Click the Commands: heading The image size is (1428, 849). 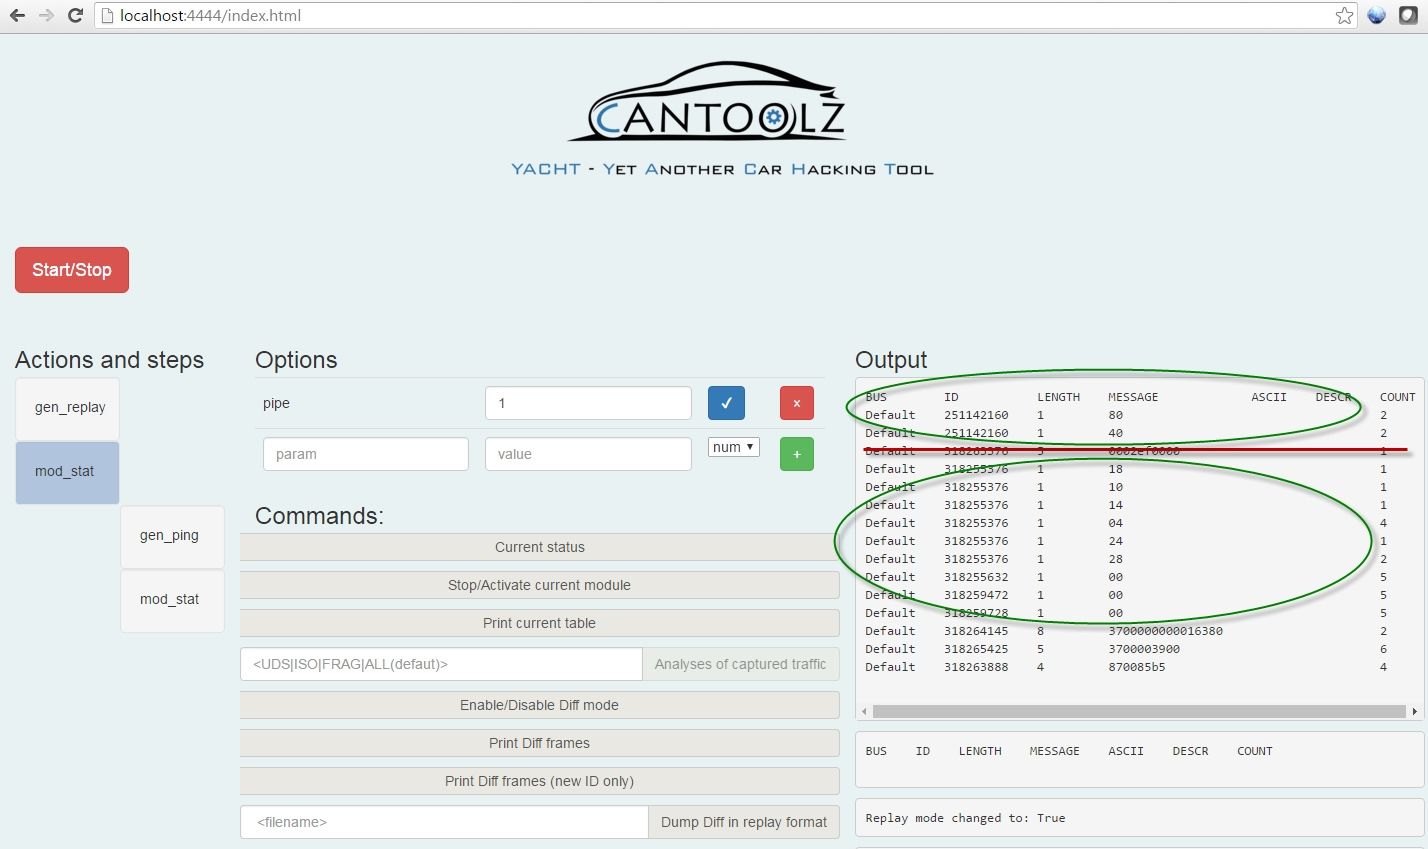coord(319,516)
